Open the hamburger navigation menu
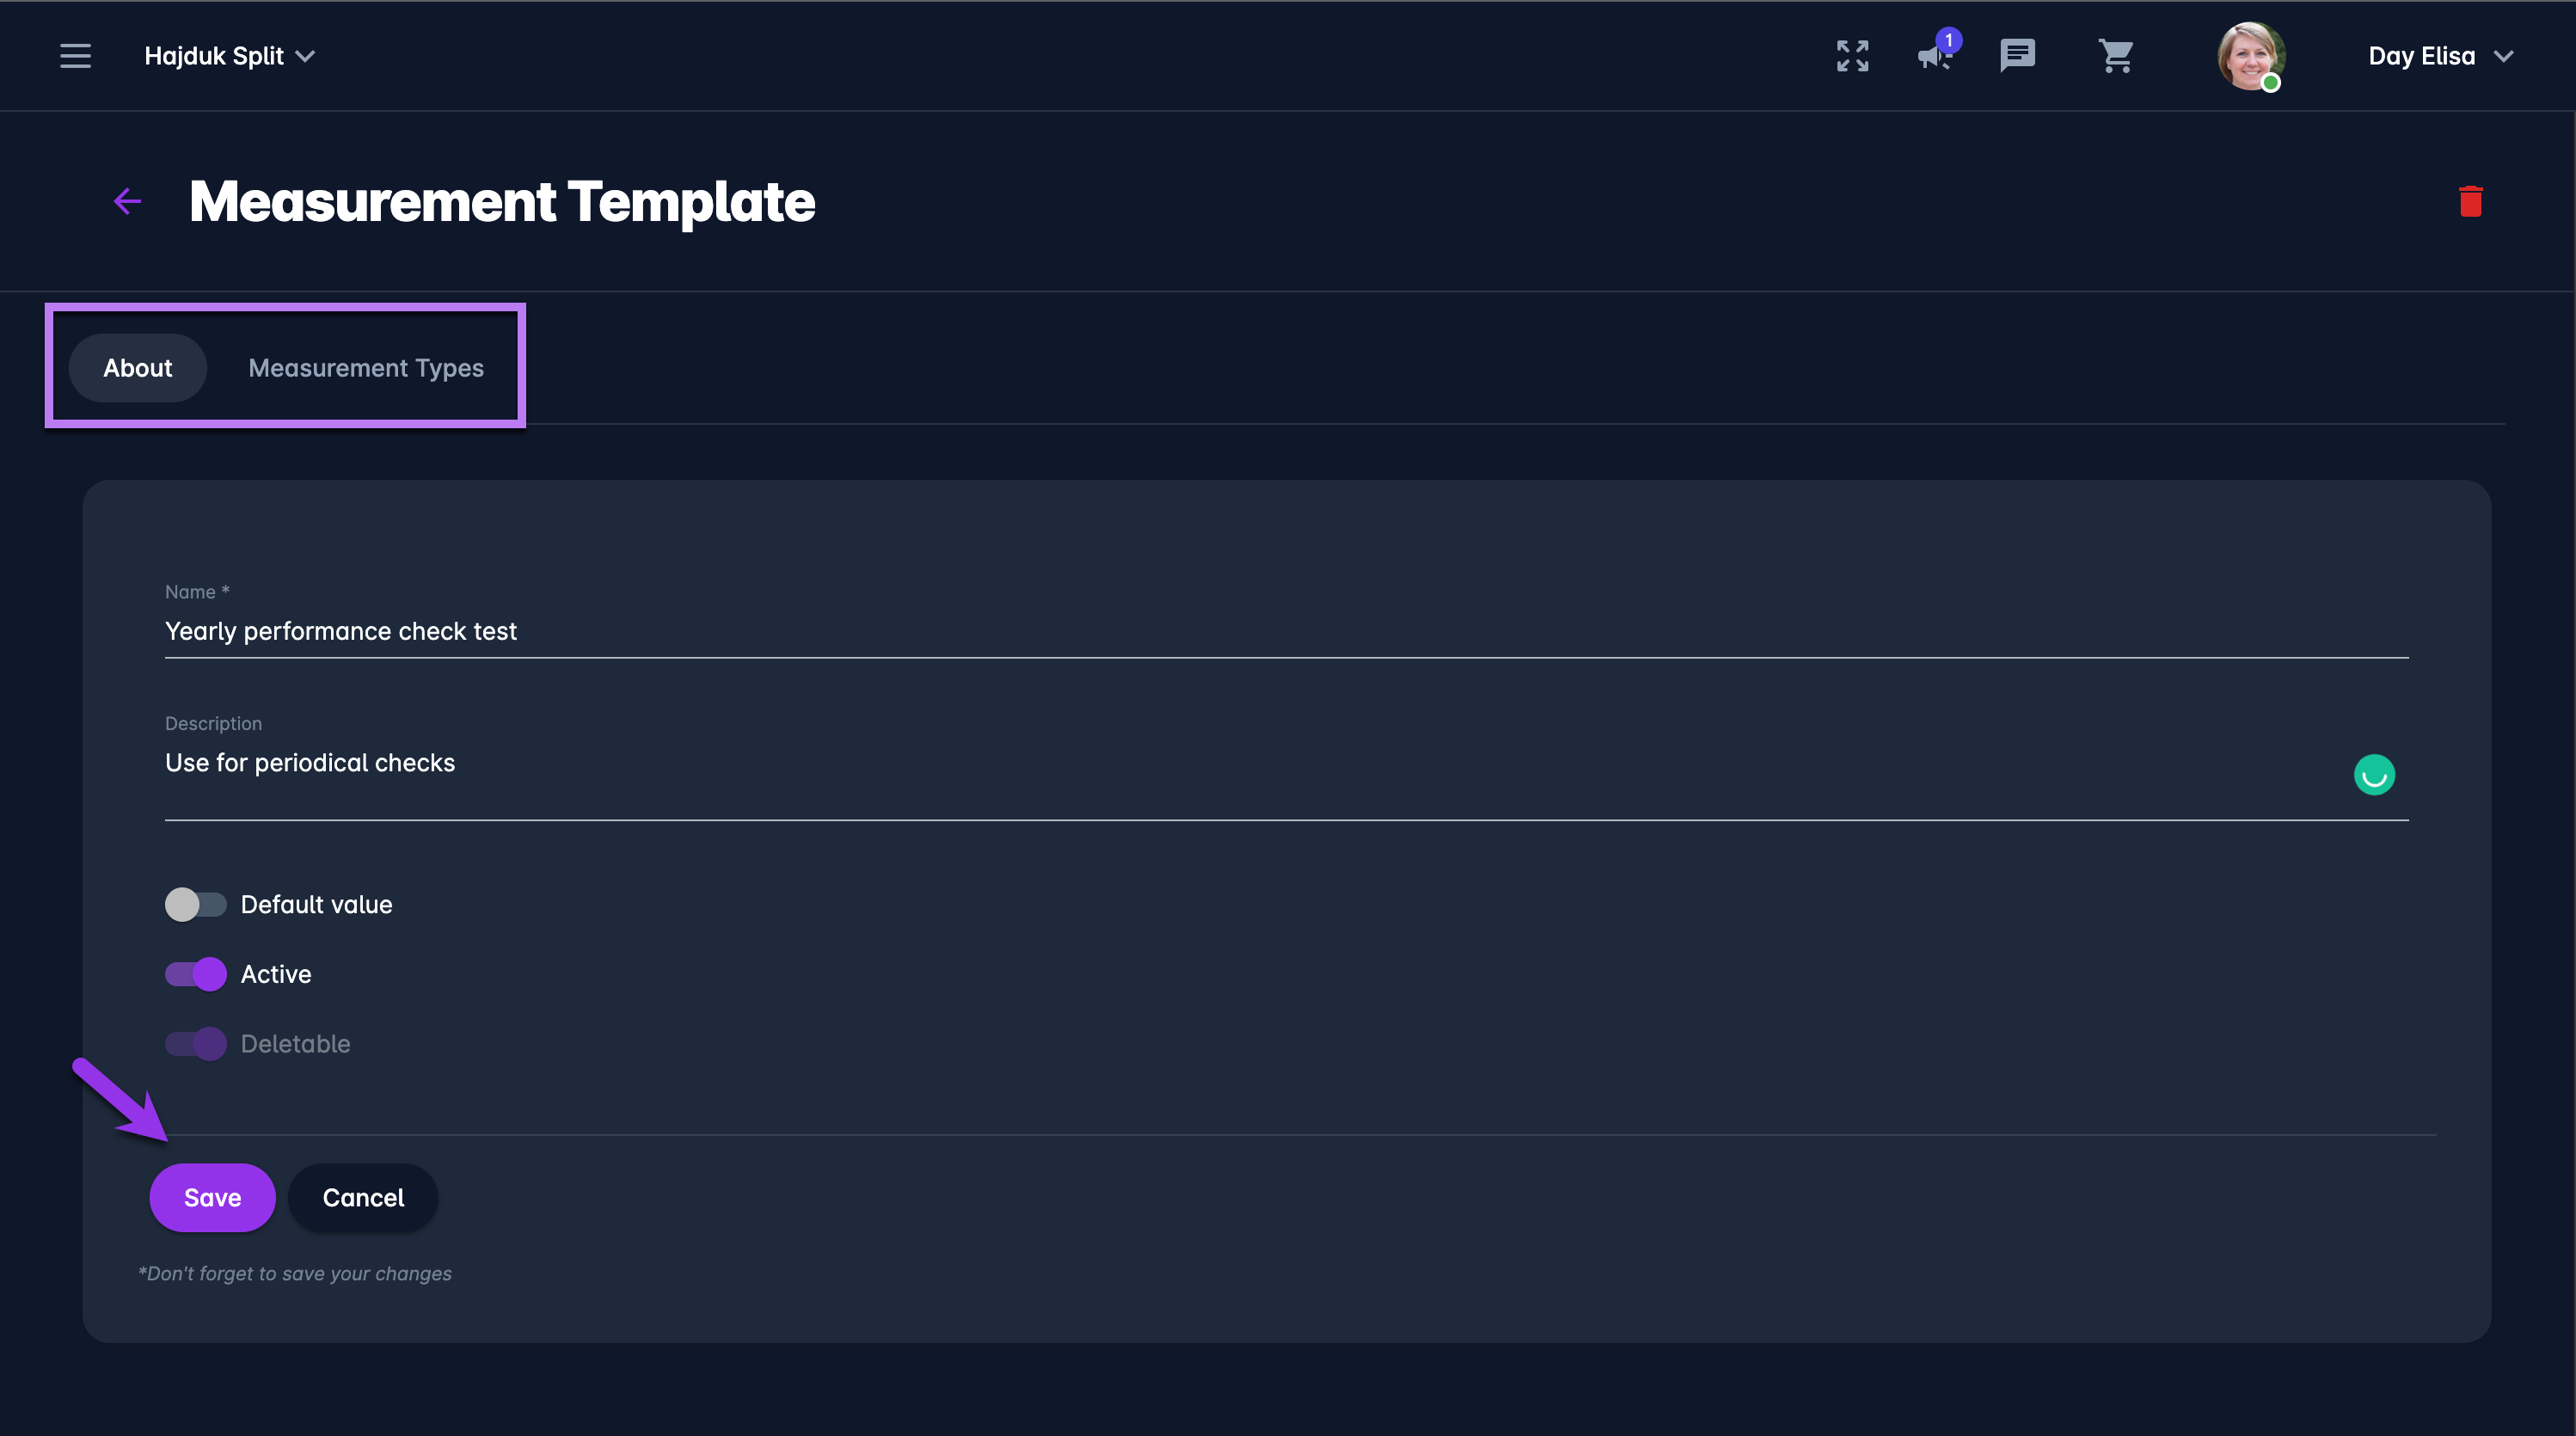 coord(75,56)
